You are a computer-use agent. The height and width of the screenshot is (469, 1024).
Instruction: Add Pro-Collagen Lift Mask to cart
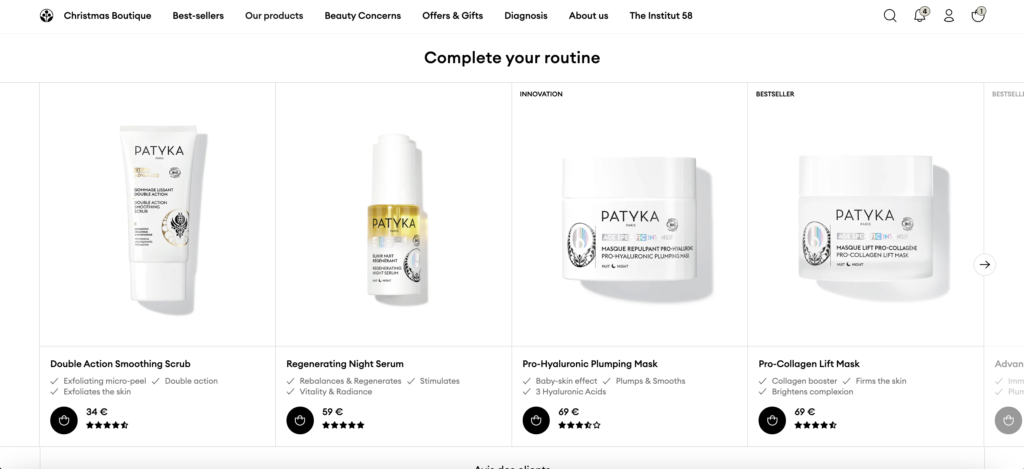pos(772,420)
